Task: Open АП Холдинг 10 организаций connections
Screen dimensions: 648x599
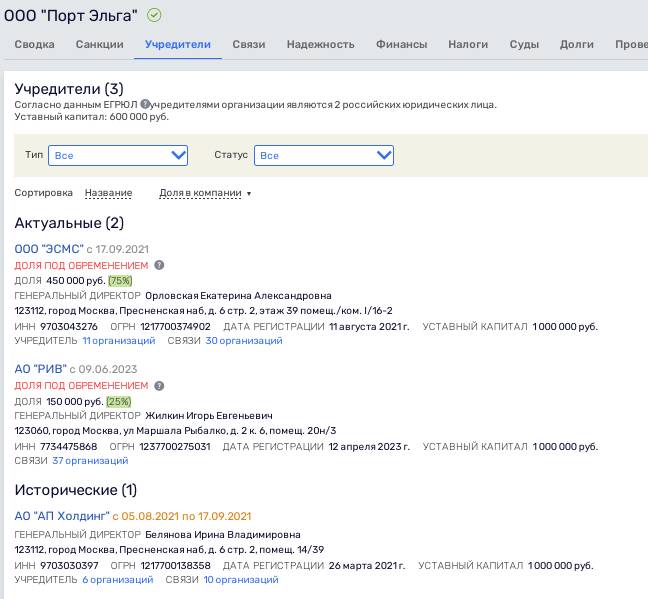Action: [241, 580]
